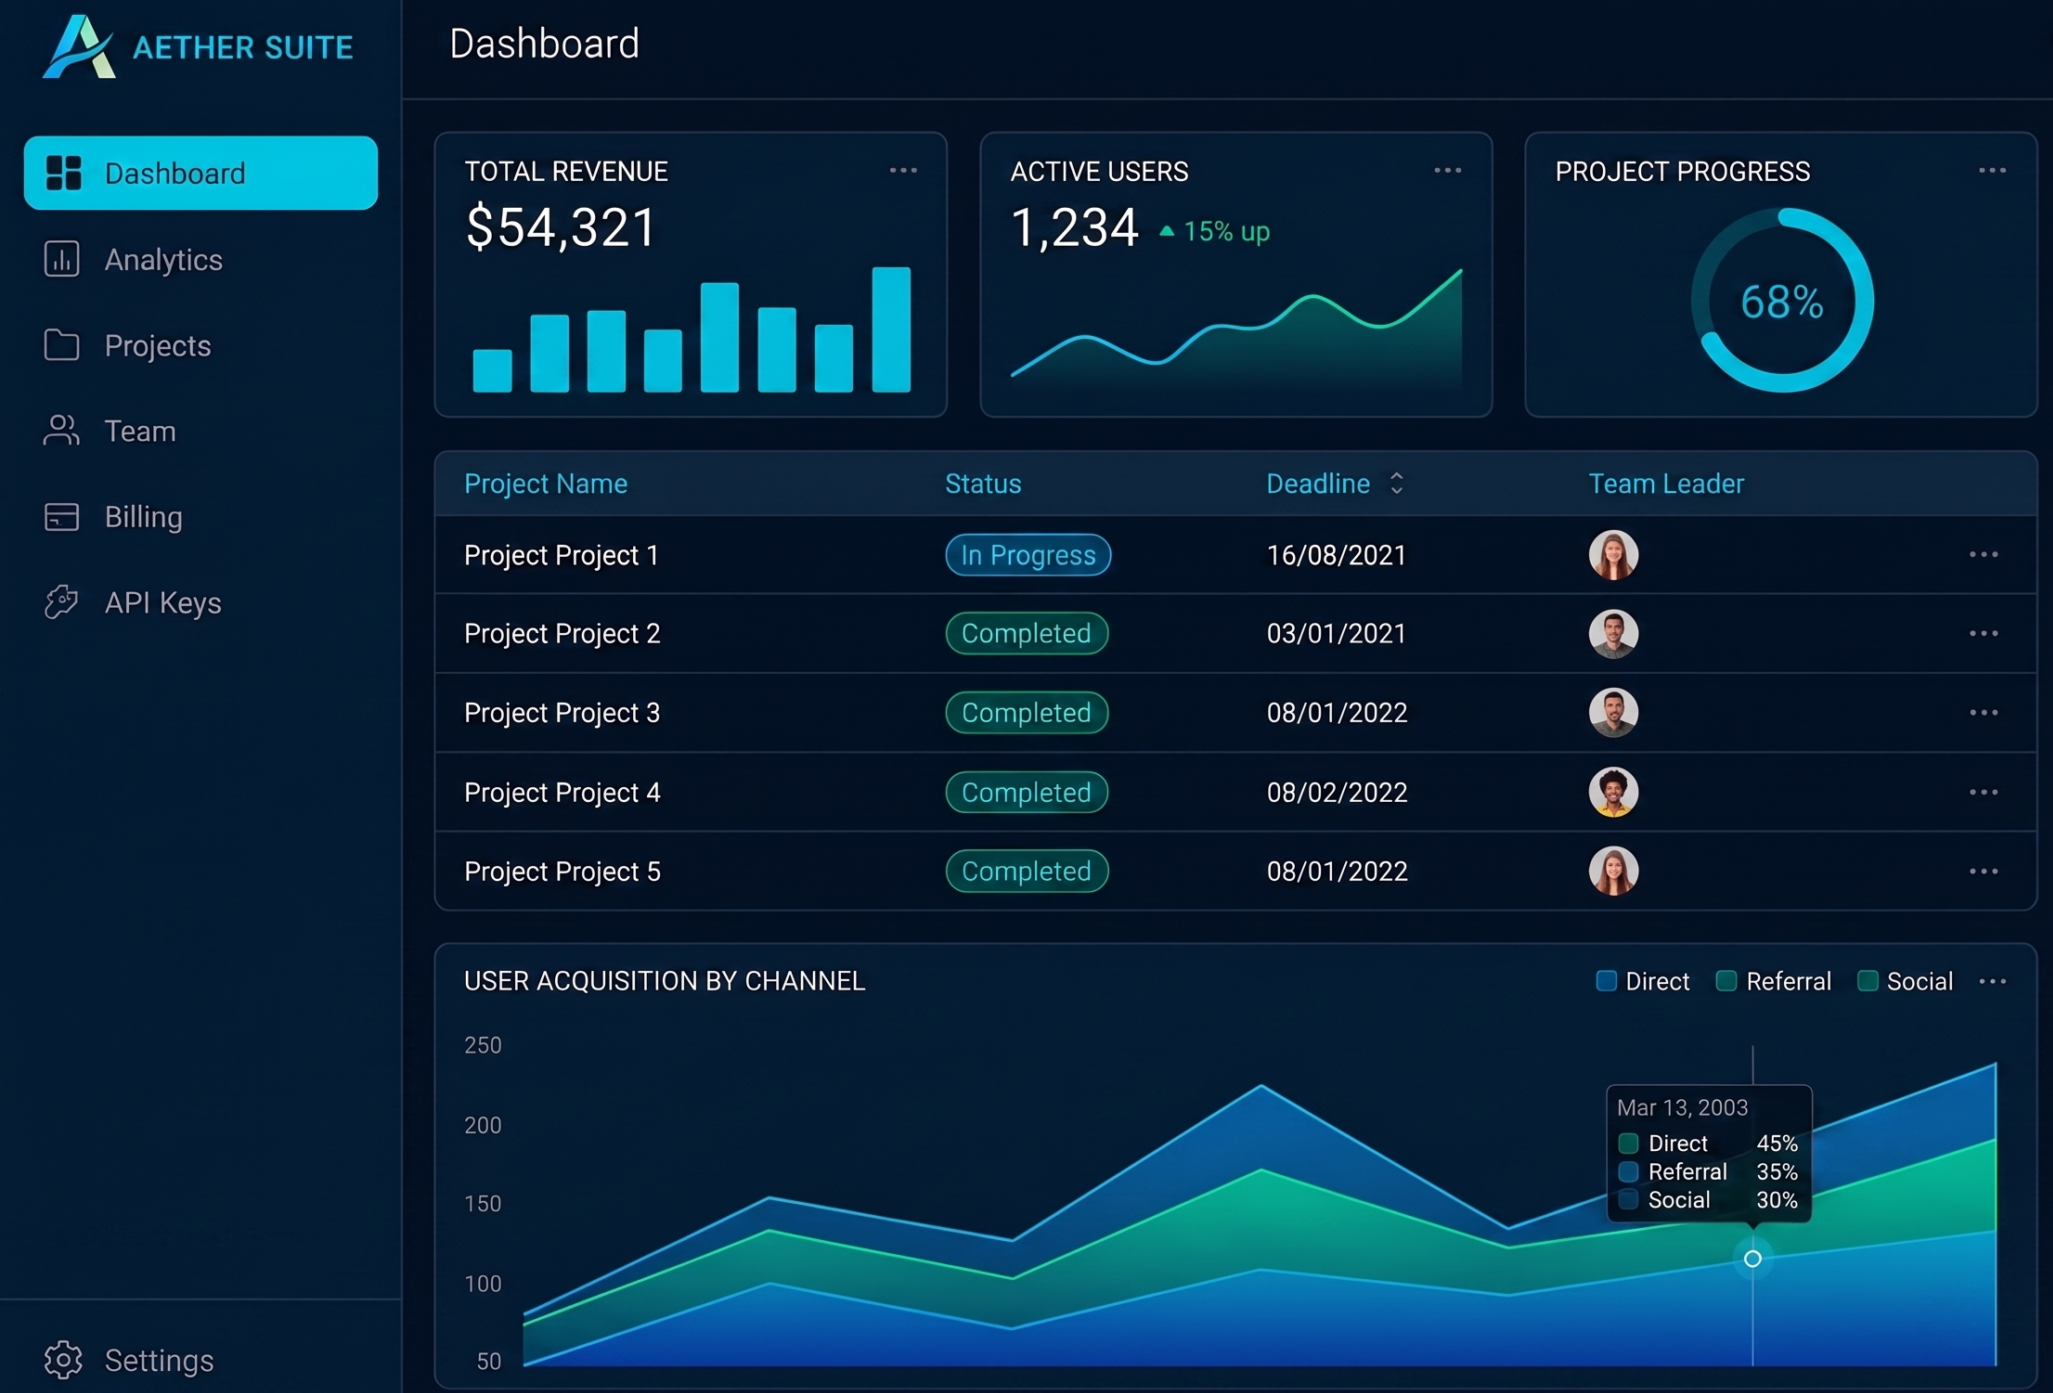Click Project Project 1 team leader avatar
Viewport: 2053px width, 1393px height.
(1613, 555)
